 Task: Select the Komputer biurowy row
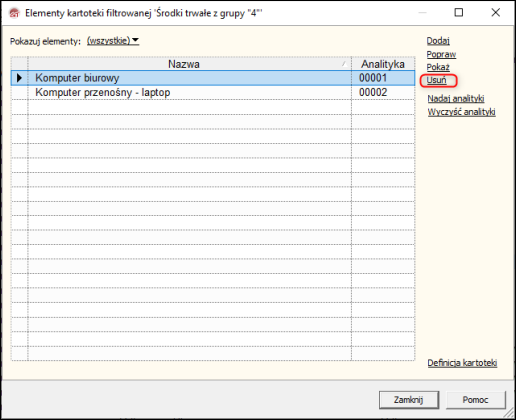213,78
